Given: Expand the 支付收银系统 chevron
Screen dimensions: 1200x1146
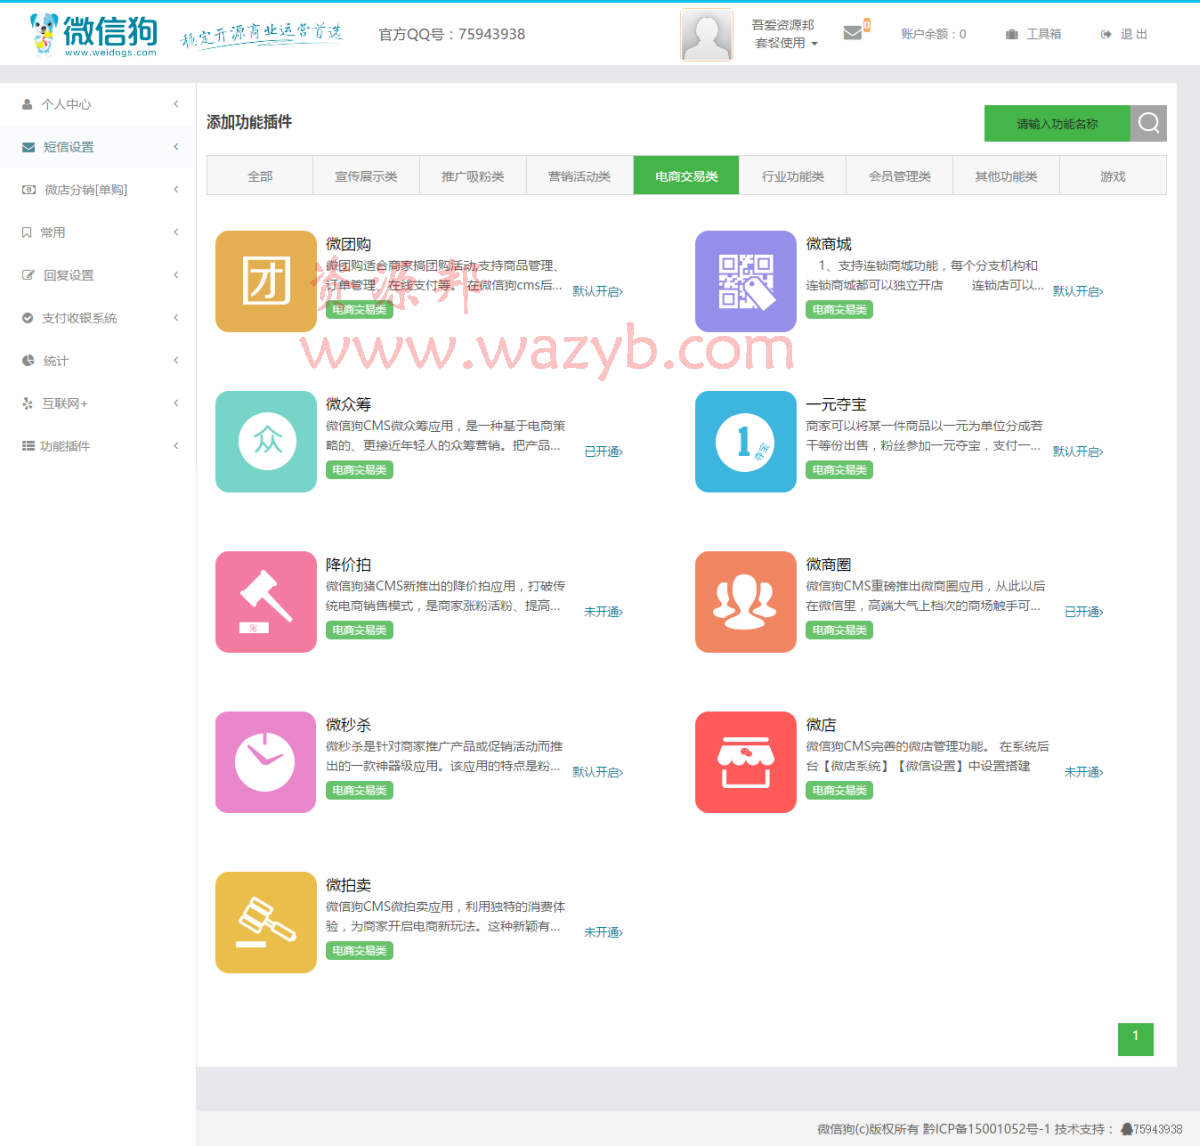Looking at the screenshot, I should tap(176, 318).
